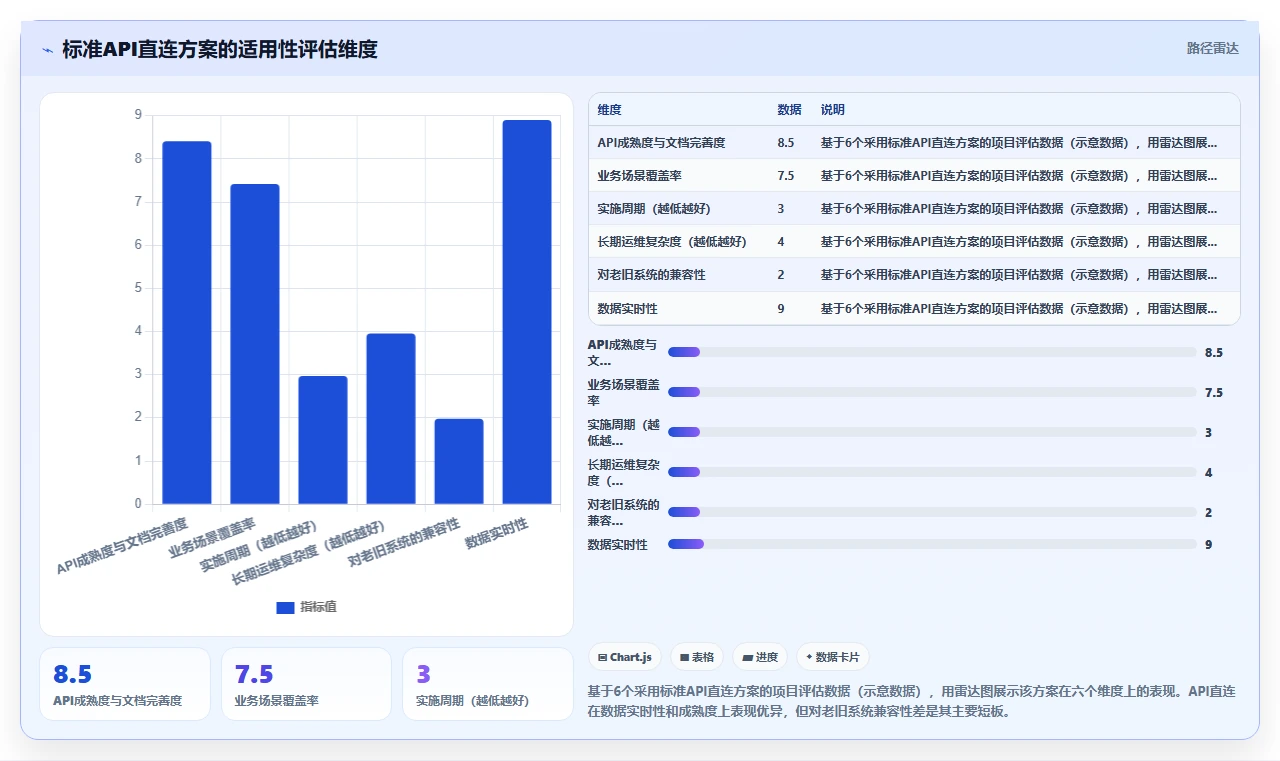Click progress bar for 数据实时性
This screenshot has width=1280, height=761.
(932, 544)
